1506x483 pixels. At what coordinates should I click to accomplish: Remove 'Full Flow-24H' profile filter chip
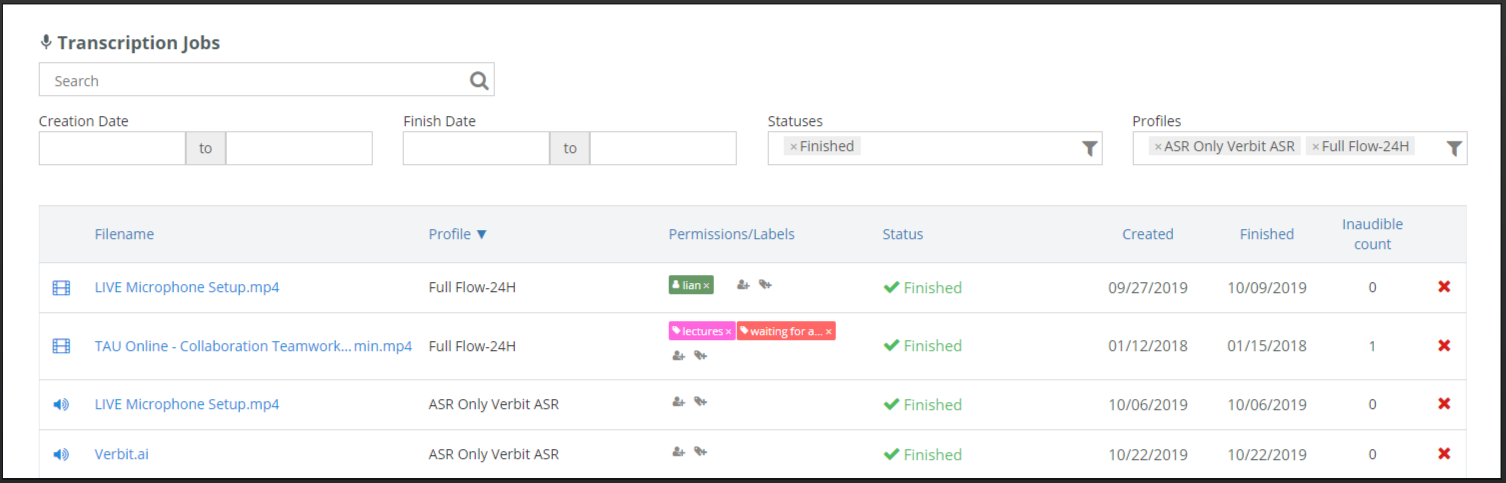point(1315,147)
